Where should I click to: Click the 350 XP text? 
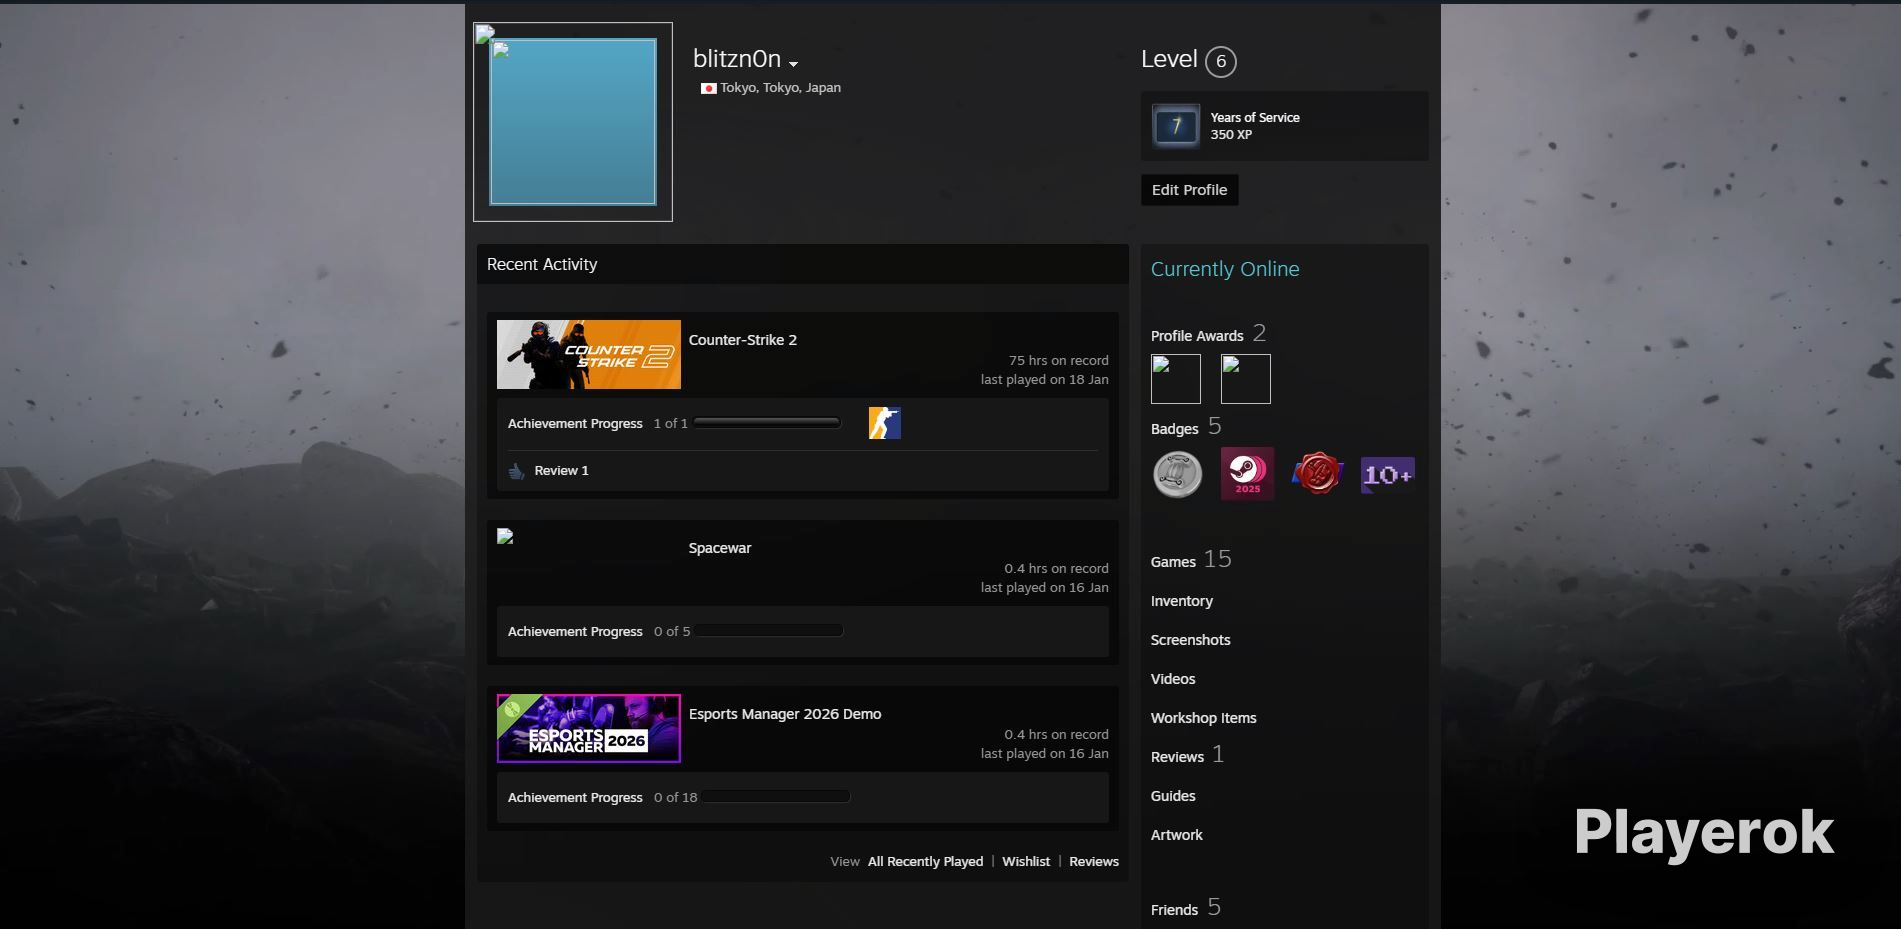tap(1230, 134)
